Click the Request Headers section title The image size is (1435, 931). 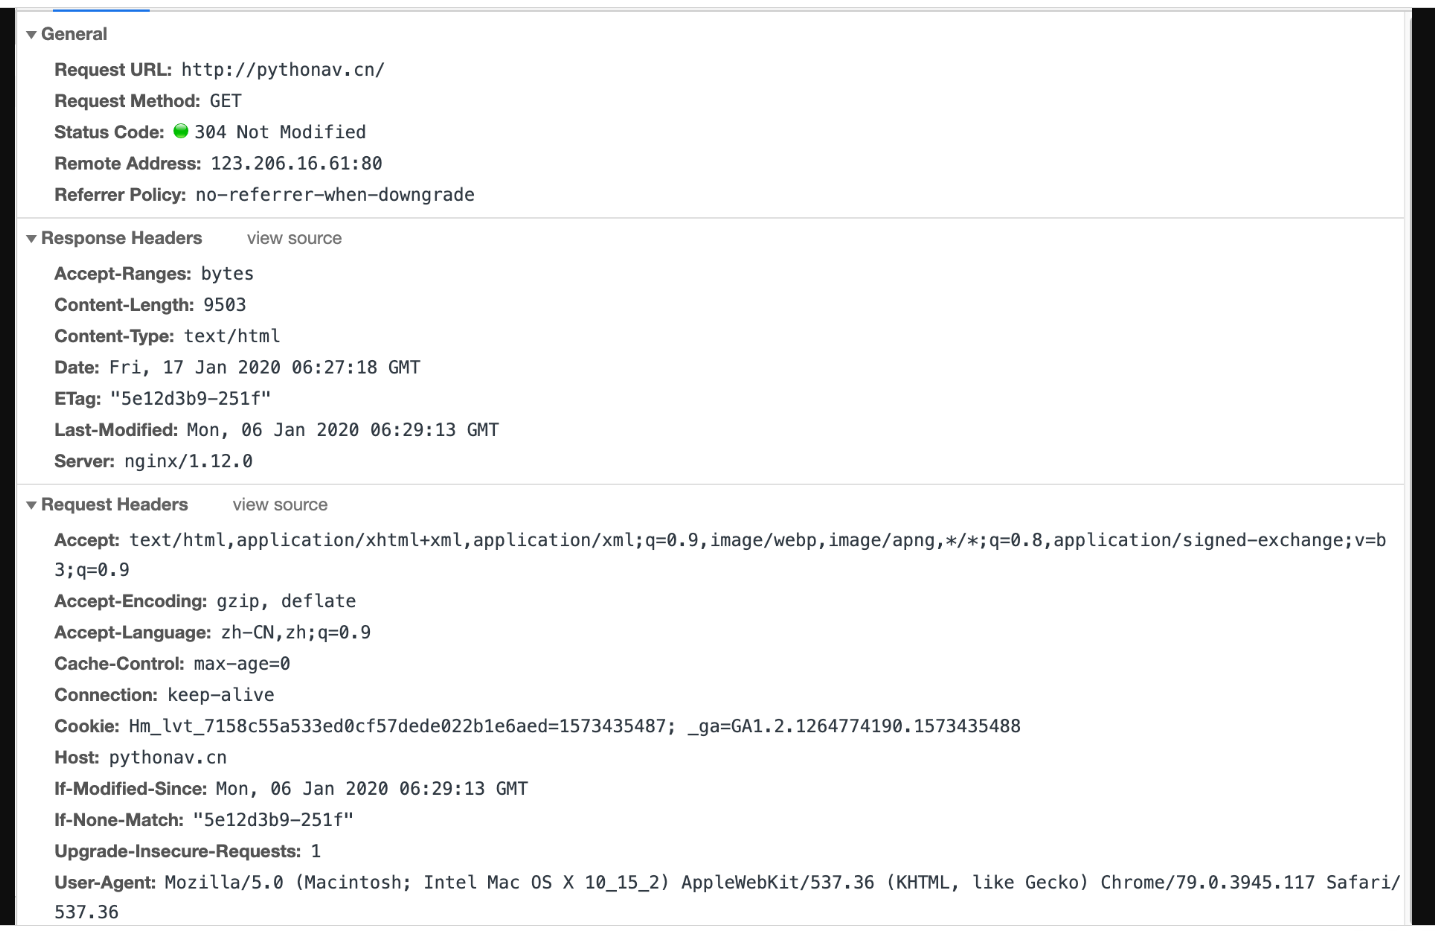pos(114,506)
